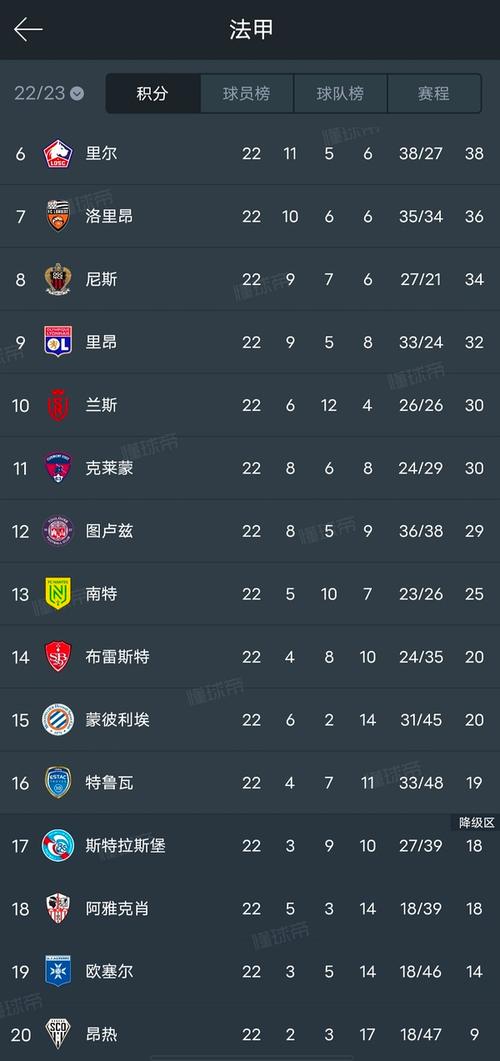Go back using the arrow icon
Image resolution: width=500 pixels, height=1061 pixels.
click(x=28, y=30)
